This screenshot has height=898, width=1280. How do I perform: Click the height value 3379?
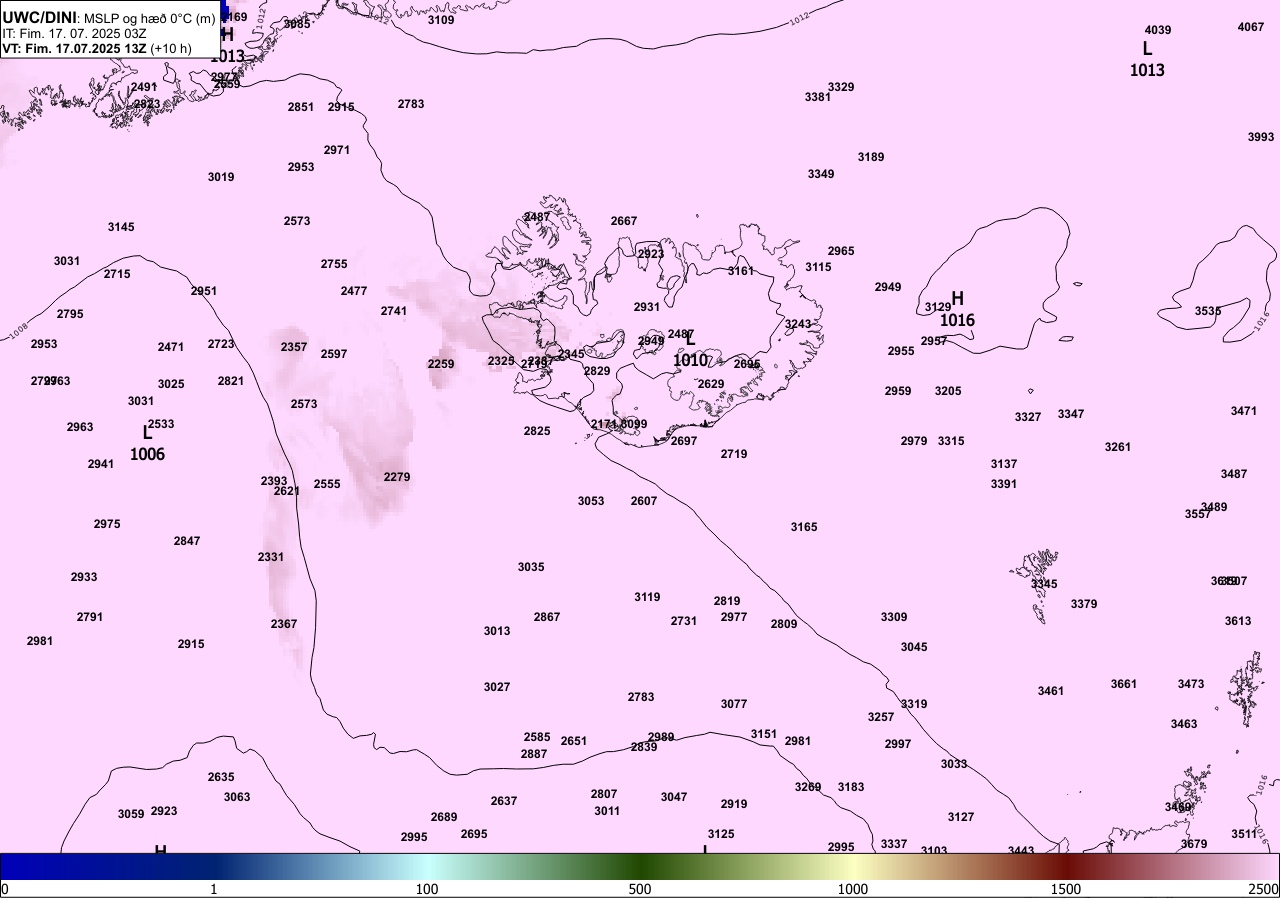click(x=1084, y=604)
